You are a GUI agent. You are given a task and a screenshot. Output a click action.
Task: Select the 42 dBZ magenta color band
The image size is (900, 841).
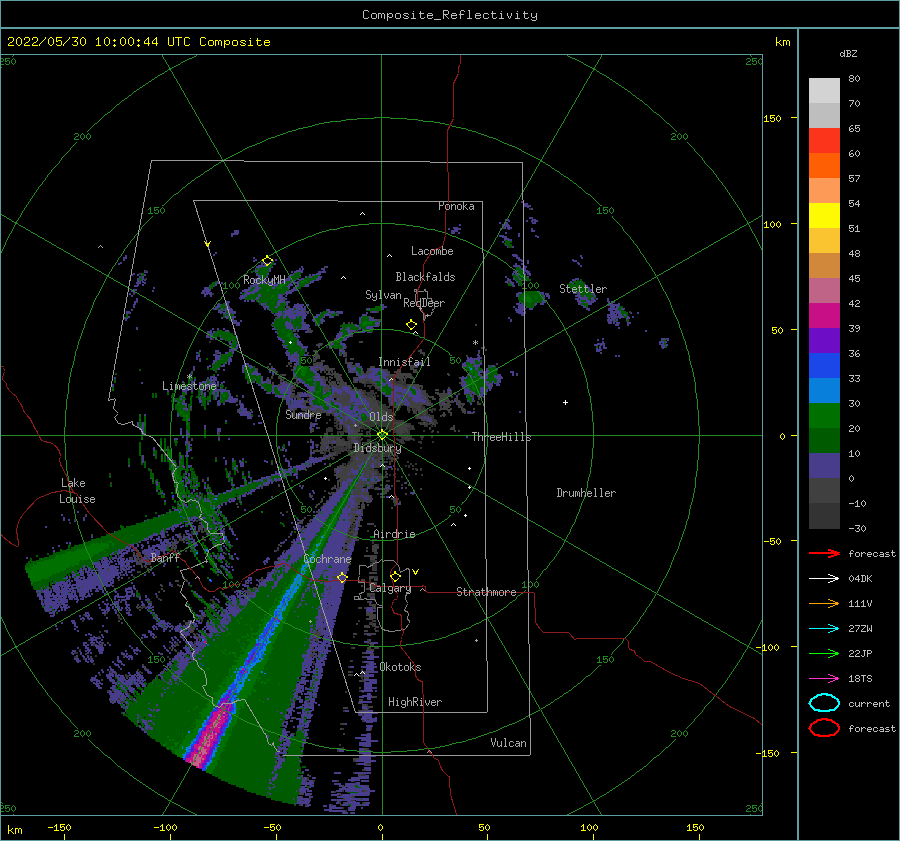(x=824, y=315)
